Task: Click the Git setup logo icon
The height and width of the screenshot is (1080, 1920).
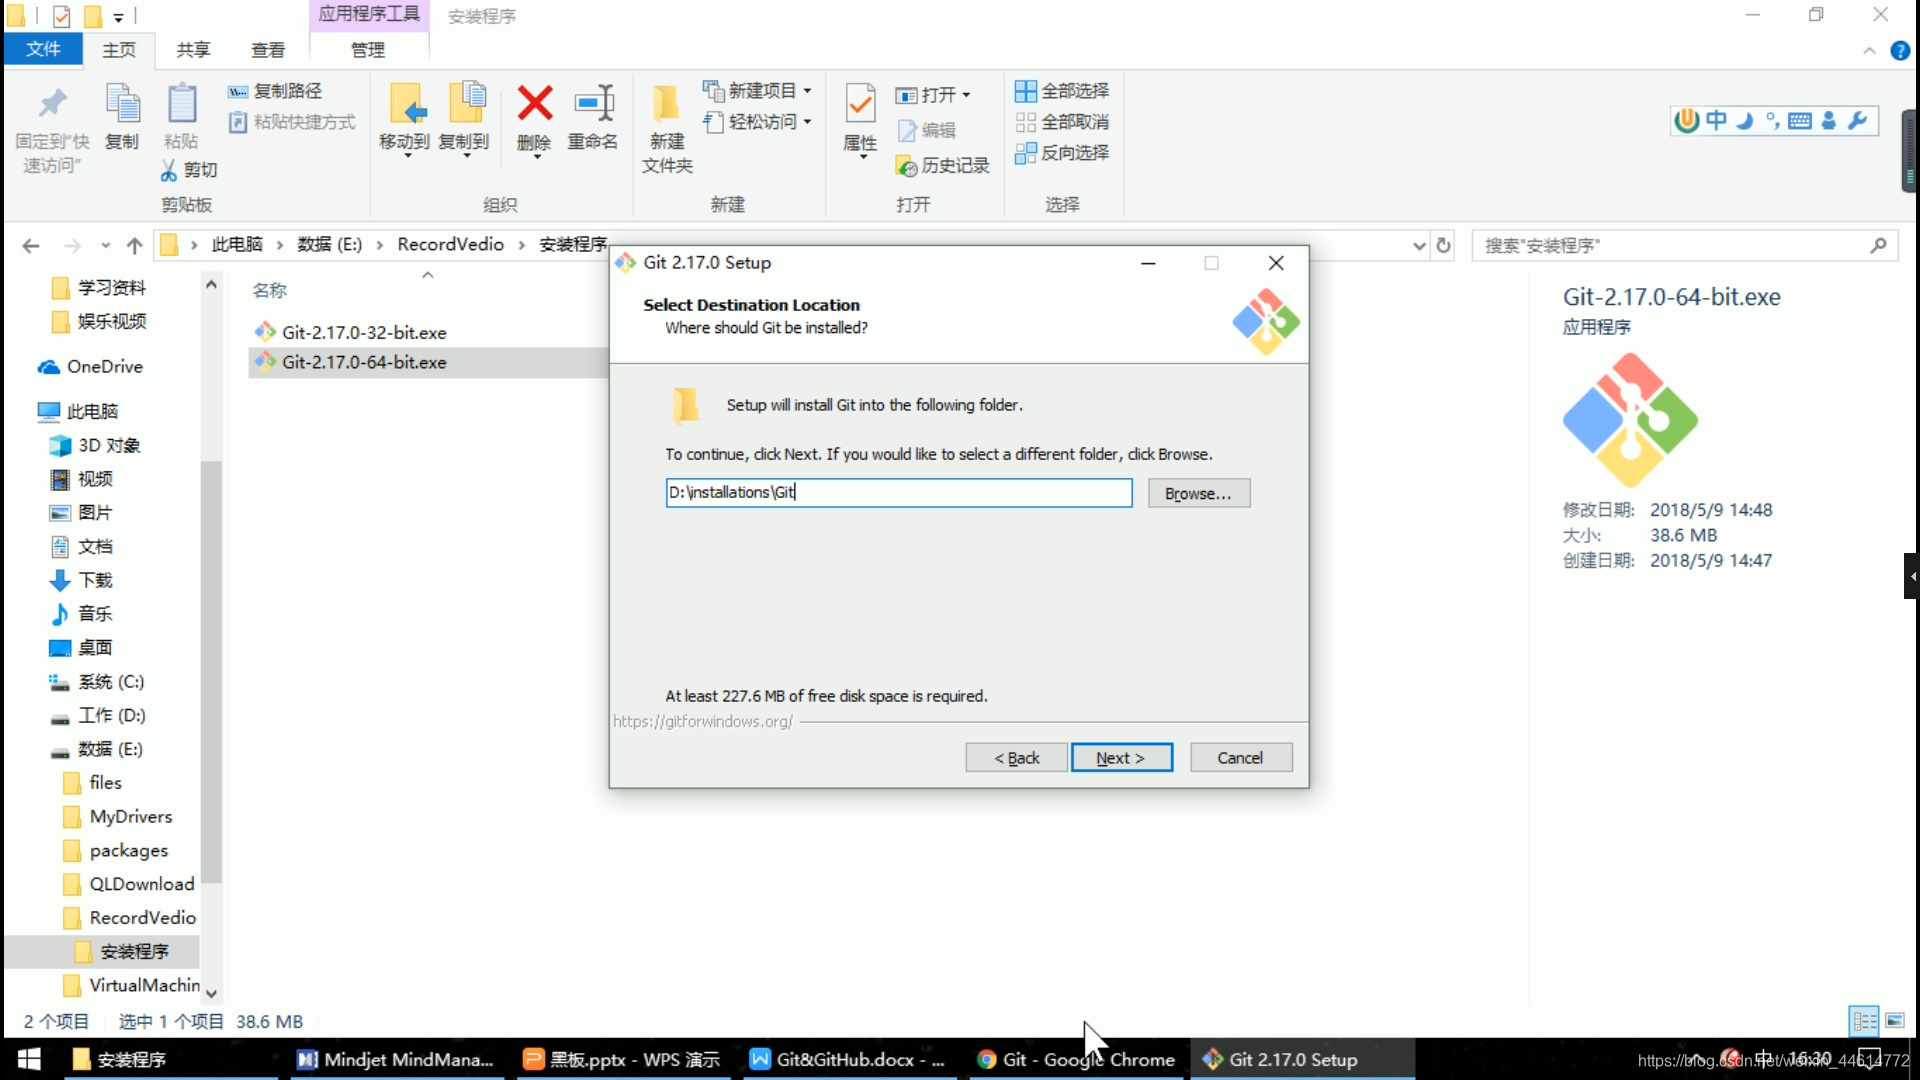Action: (1263, 318)
